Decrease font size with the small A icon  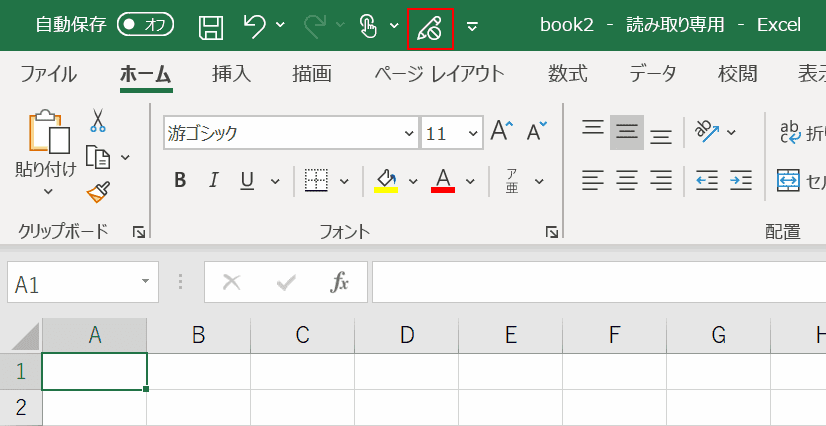click(x=537, y=131)
